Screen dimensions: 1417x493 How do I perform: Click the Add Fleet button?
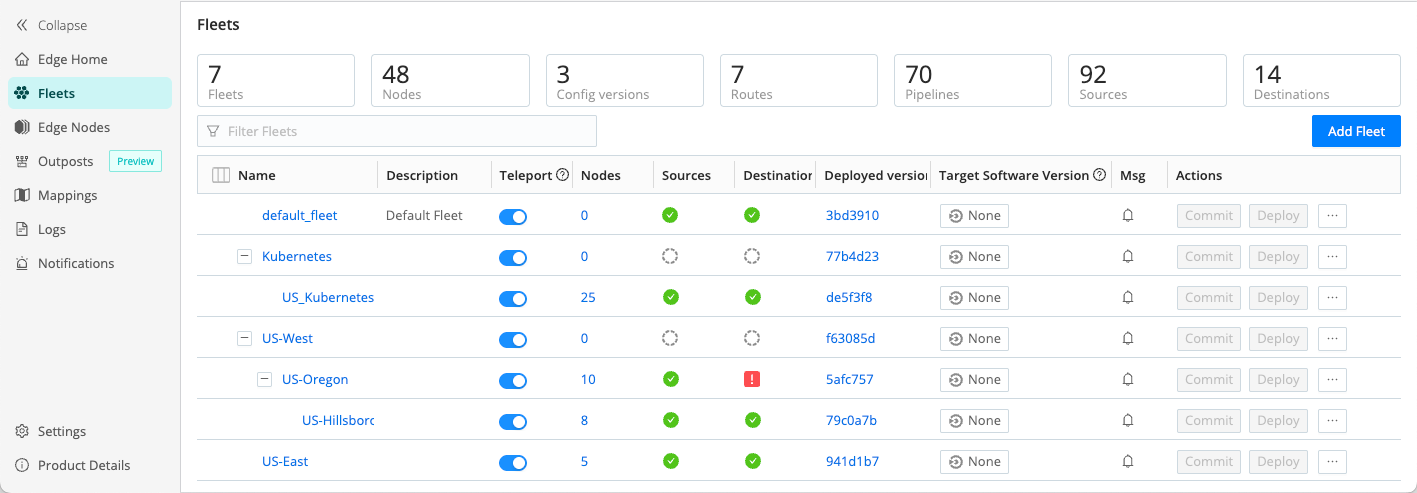pyautogui.click(x=1355, y=131)
